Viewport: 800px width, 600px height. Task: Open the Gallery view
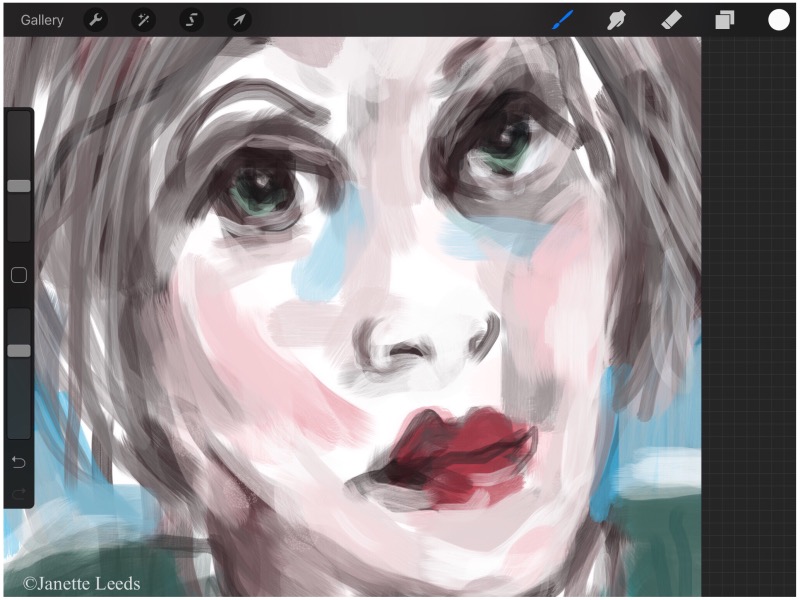click(x=42, y=20)
